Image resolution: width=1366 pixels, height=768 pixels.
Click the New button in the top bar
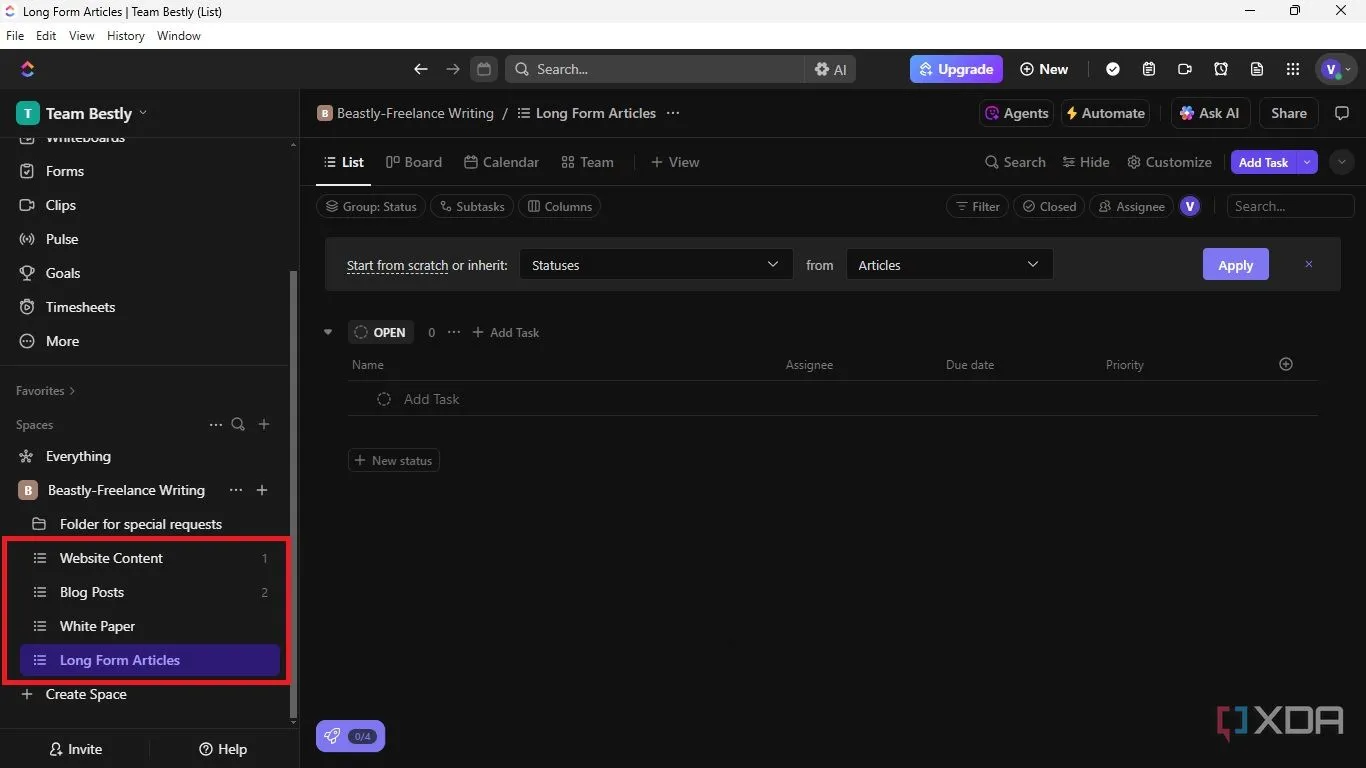click(1044, 69)
